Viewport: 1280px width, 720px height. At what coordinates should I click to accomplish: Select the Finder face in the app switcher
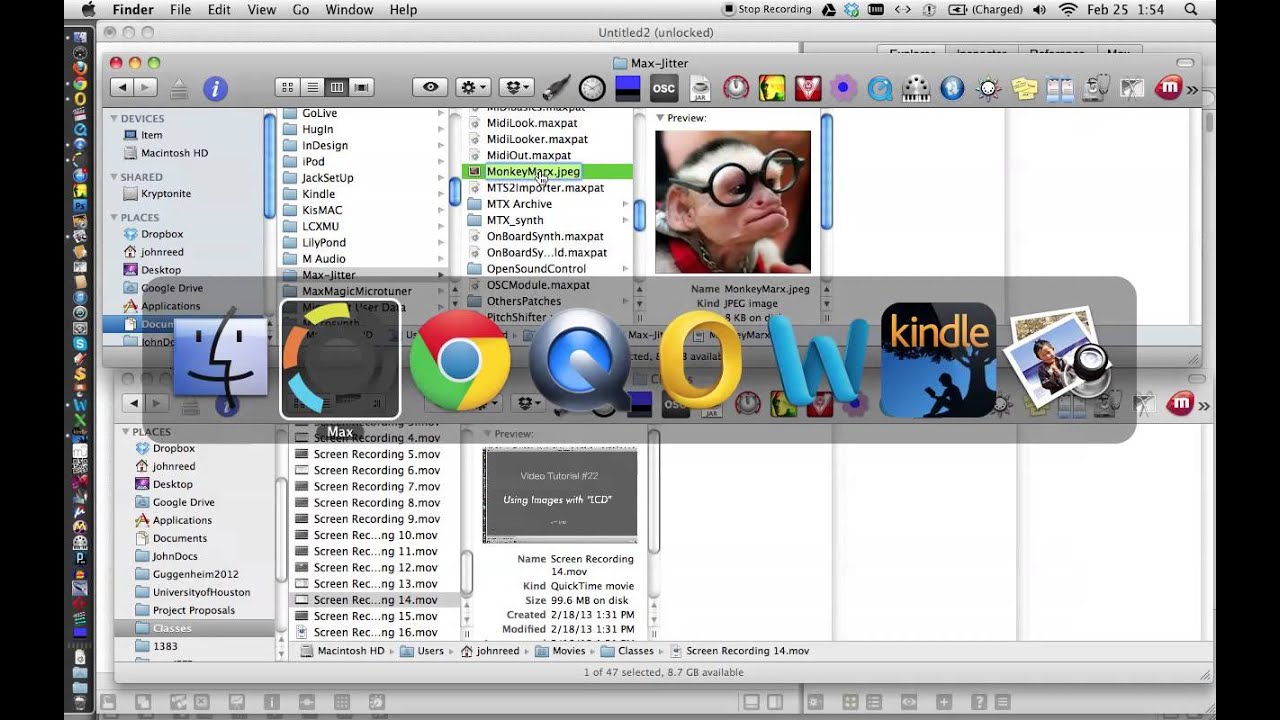[x=221, y=357]
